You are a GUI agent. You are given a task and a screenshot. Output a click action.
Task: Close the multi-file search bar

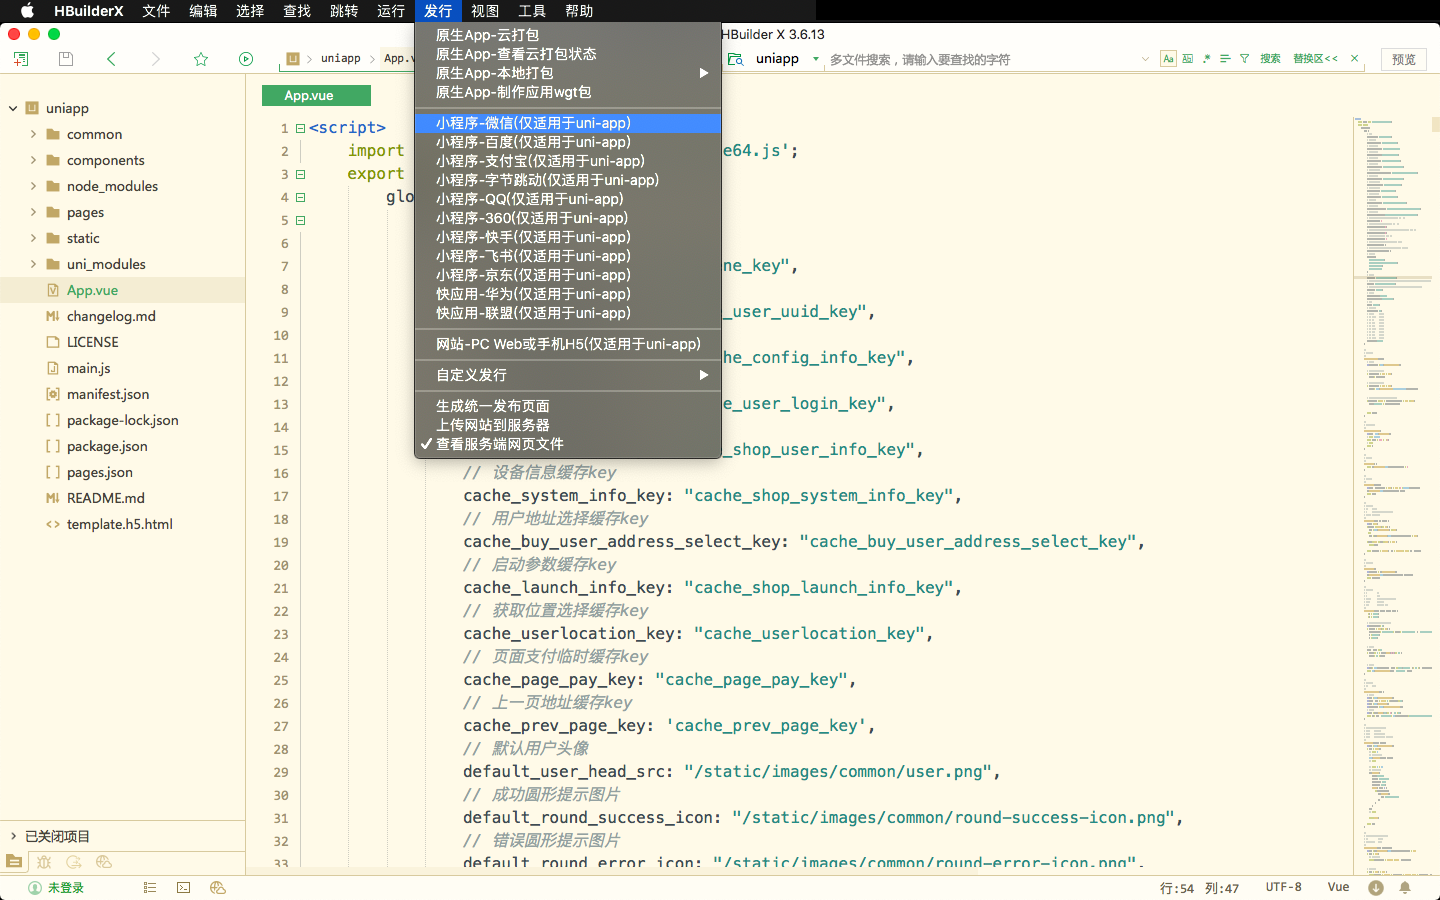pyautogui.click(x=1355, y=59)
